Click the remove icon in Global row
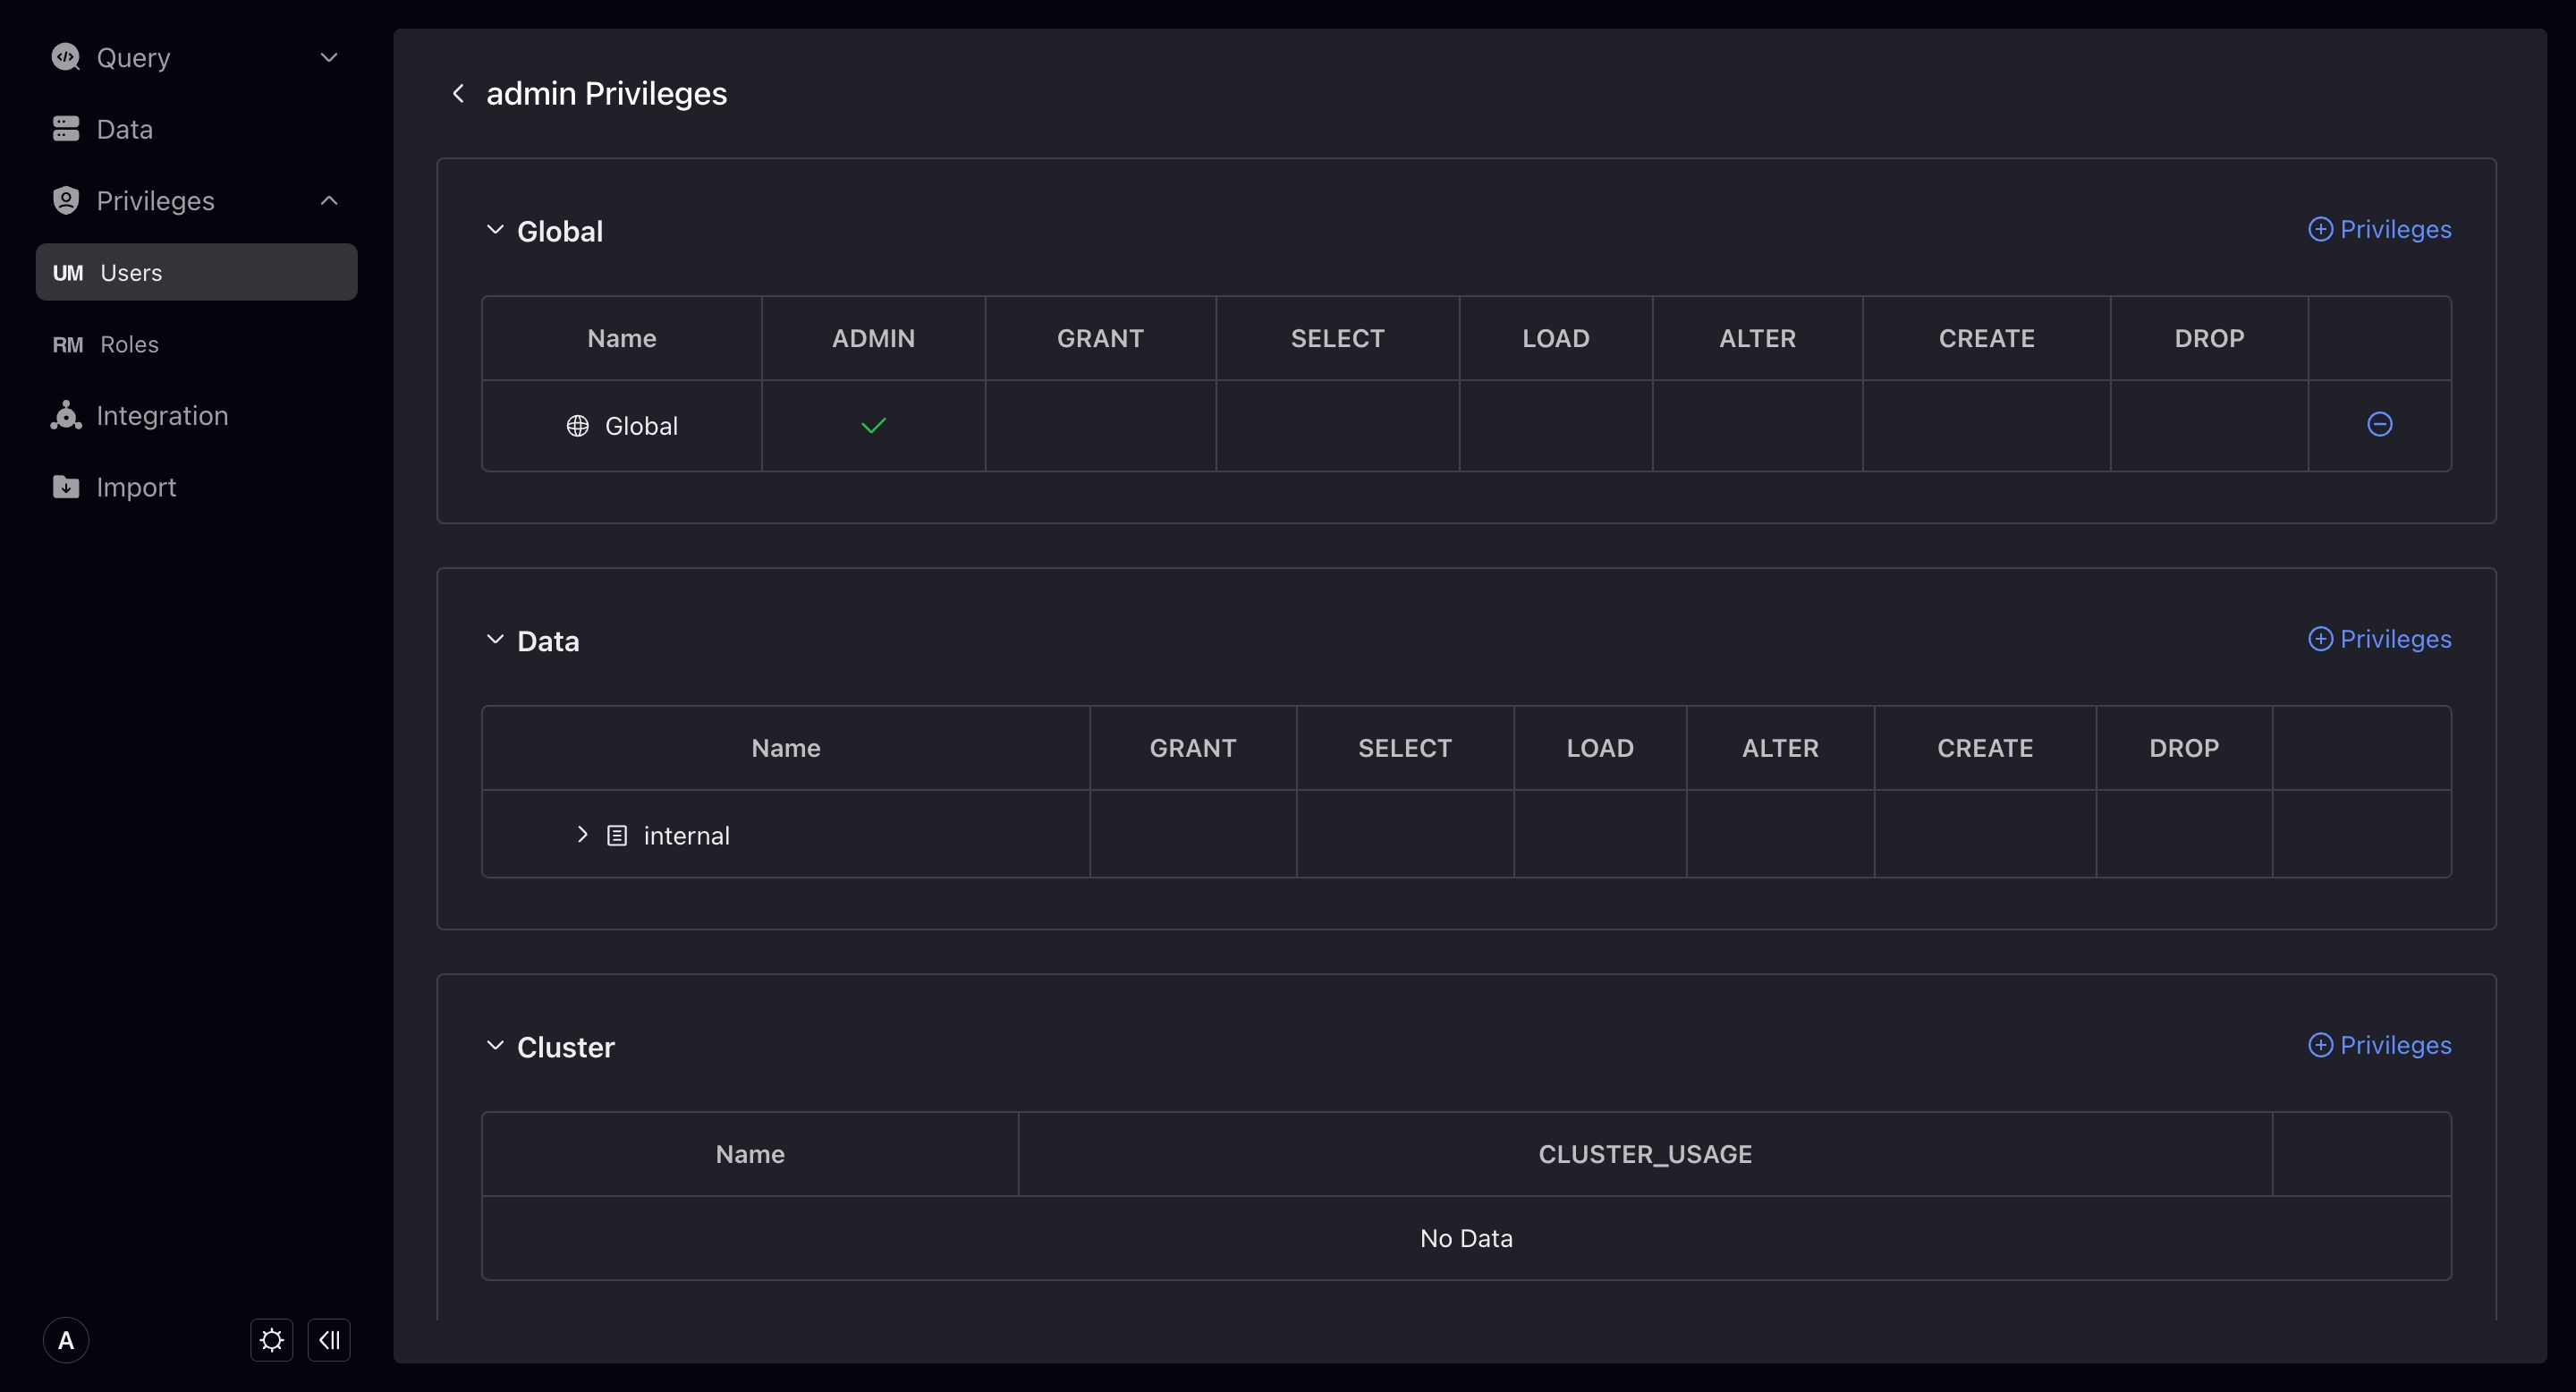This screenshot has height=1392, width=2576. tap(2379, 424)
